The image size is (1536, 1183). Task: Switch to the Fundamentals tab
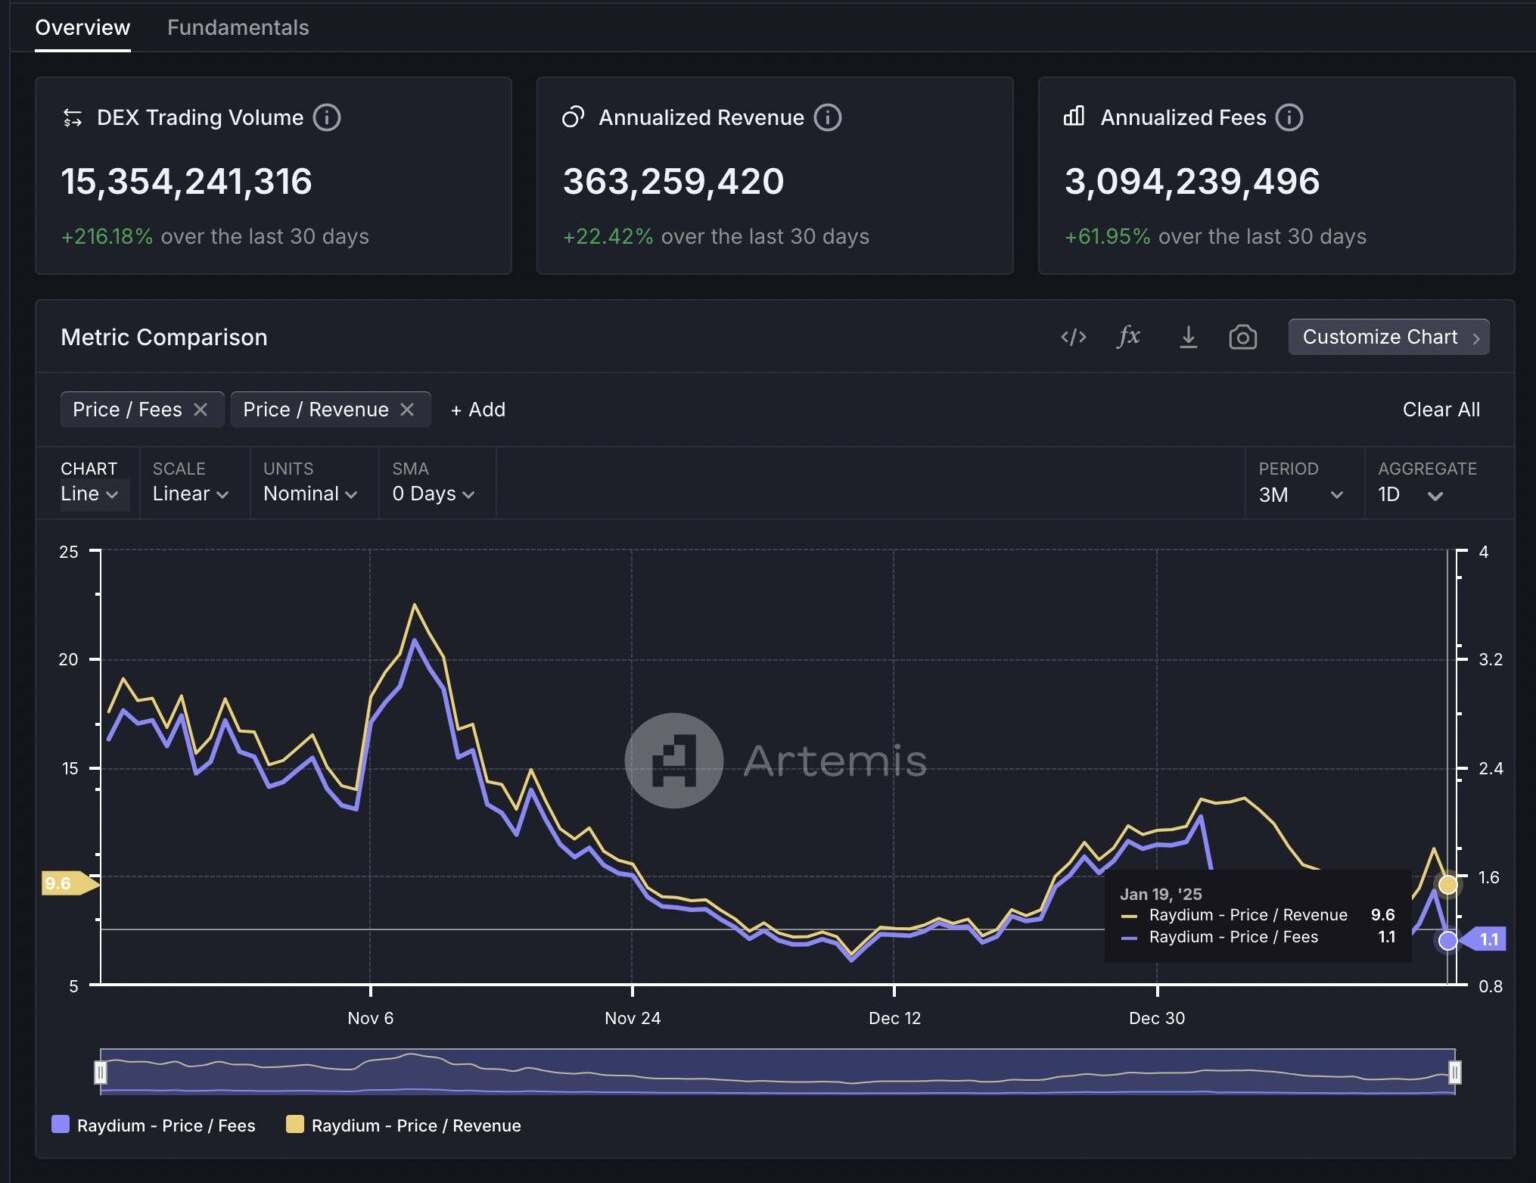tap(238, 28)
